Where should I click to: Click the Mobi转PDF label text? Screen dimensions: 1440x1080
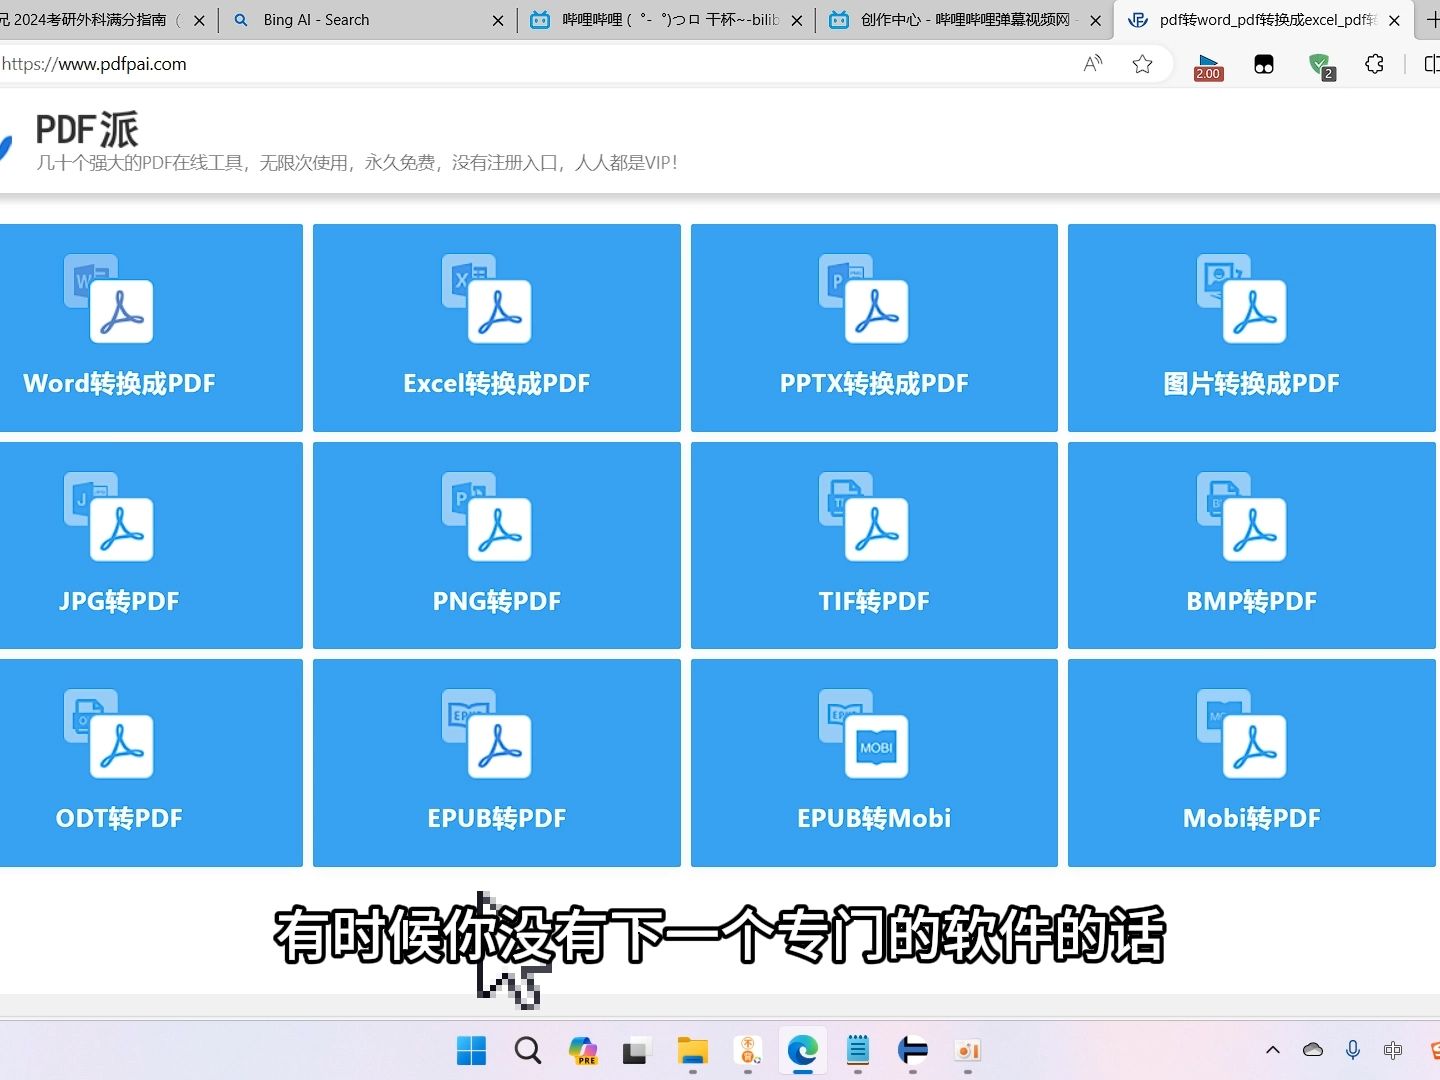point(1251,819)
